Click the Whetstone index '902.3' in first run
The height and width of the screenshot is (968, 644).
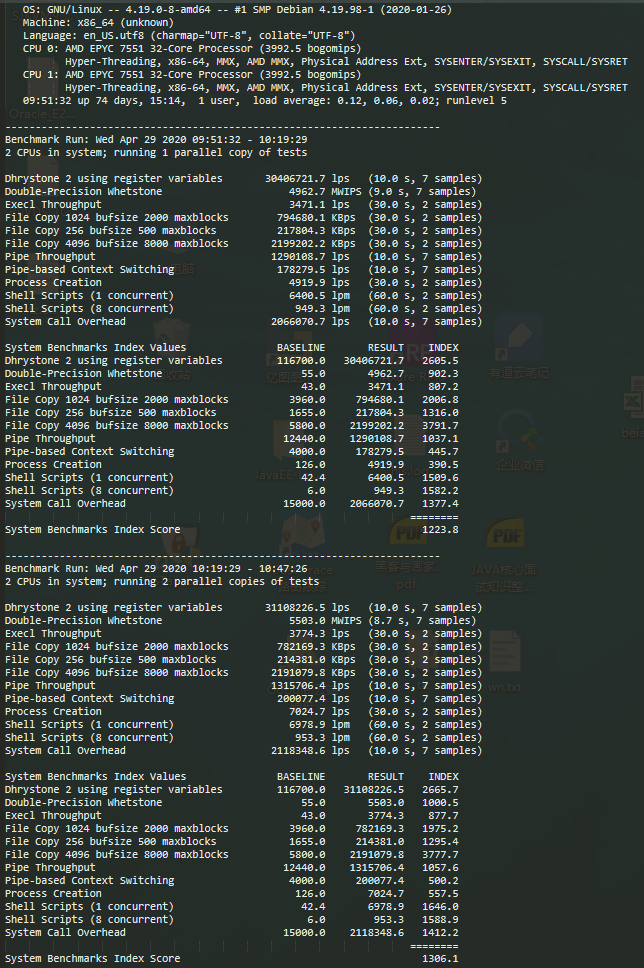[443, 373]
